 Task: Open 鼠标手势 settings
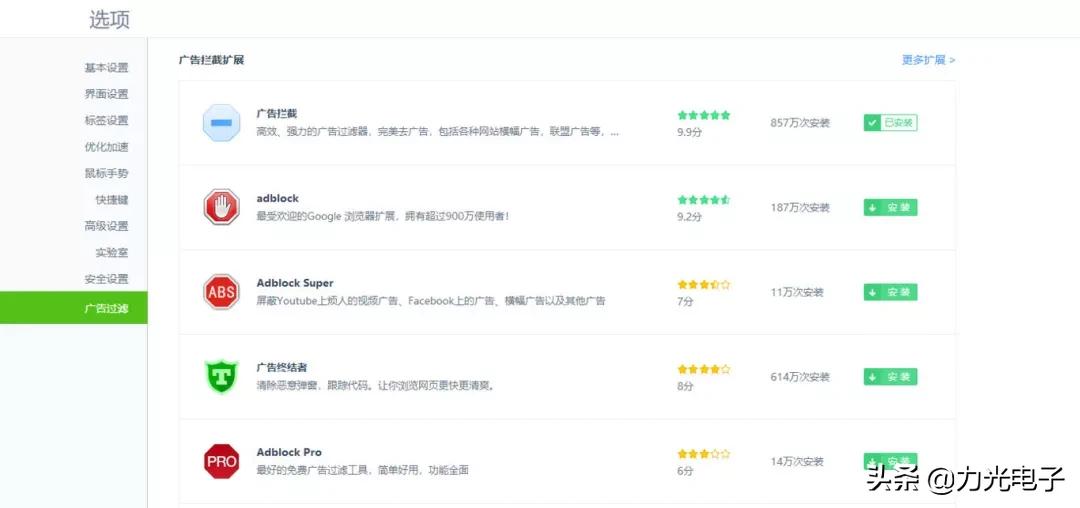tap(106, 173)
